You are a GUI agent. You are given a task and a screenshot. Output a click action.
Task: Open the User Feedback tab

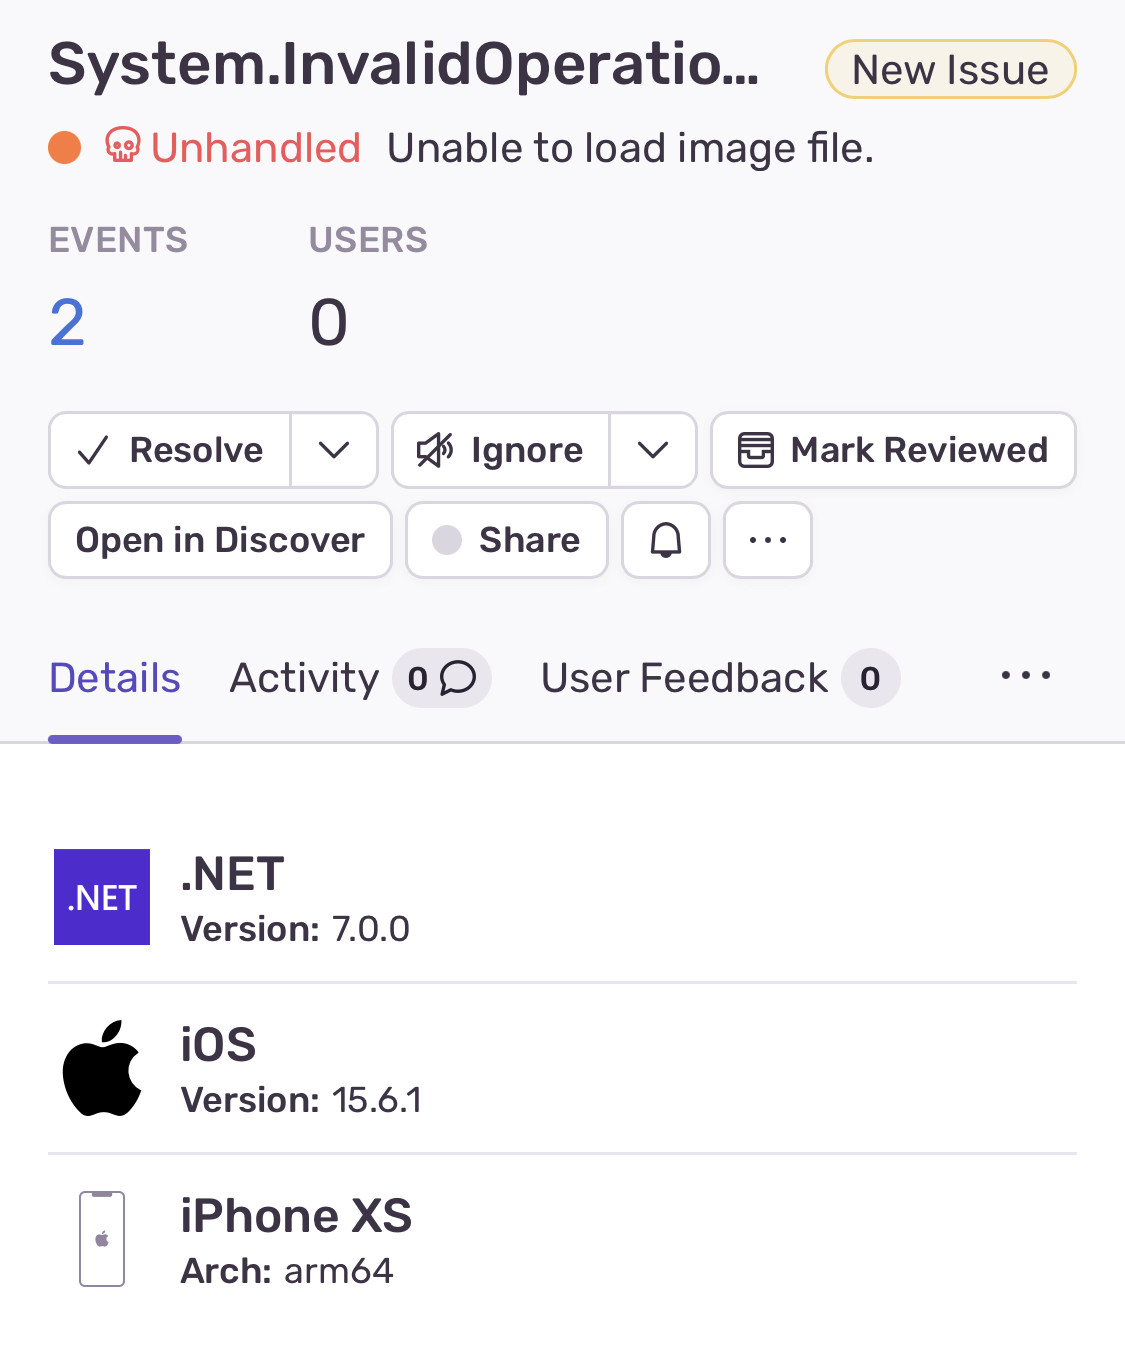(685, 678)
